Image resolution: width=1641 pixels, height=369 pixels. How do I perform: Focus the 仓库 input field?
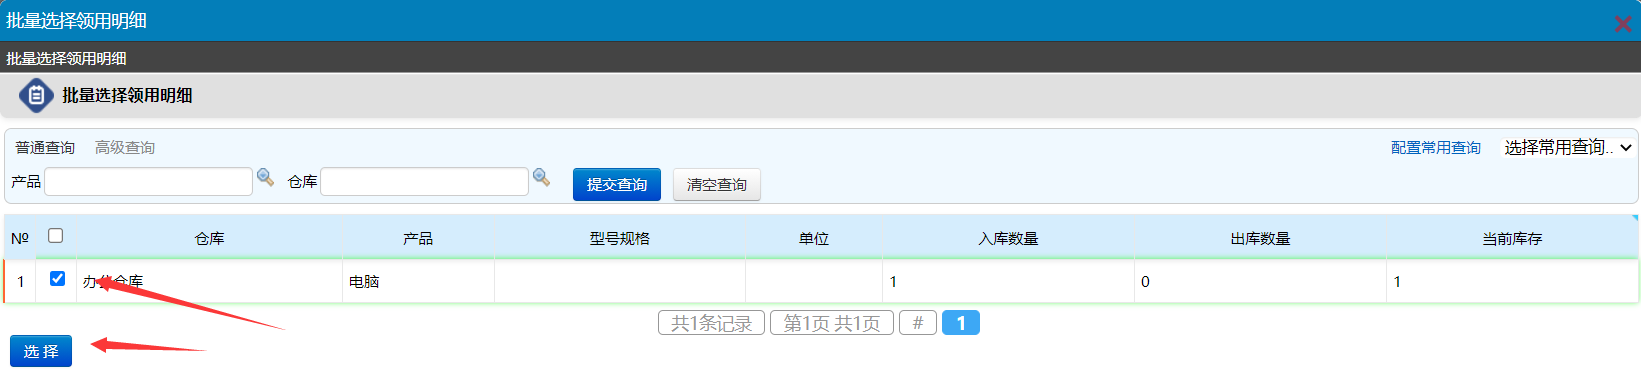(424, 181)
